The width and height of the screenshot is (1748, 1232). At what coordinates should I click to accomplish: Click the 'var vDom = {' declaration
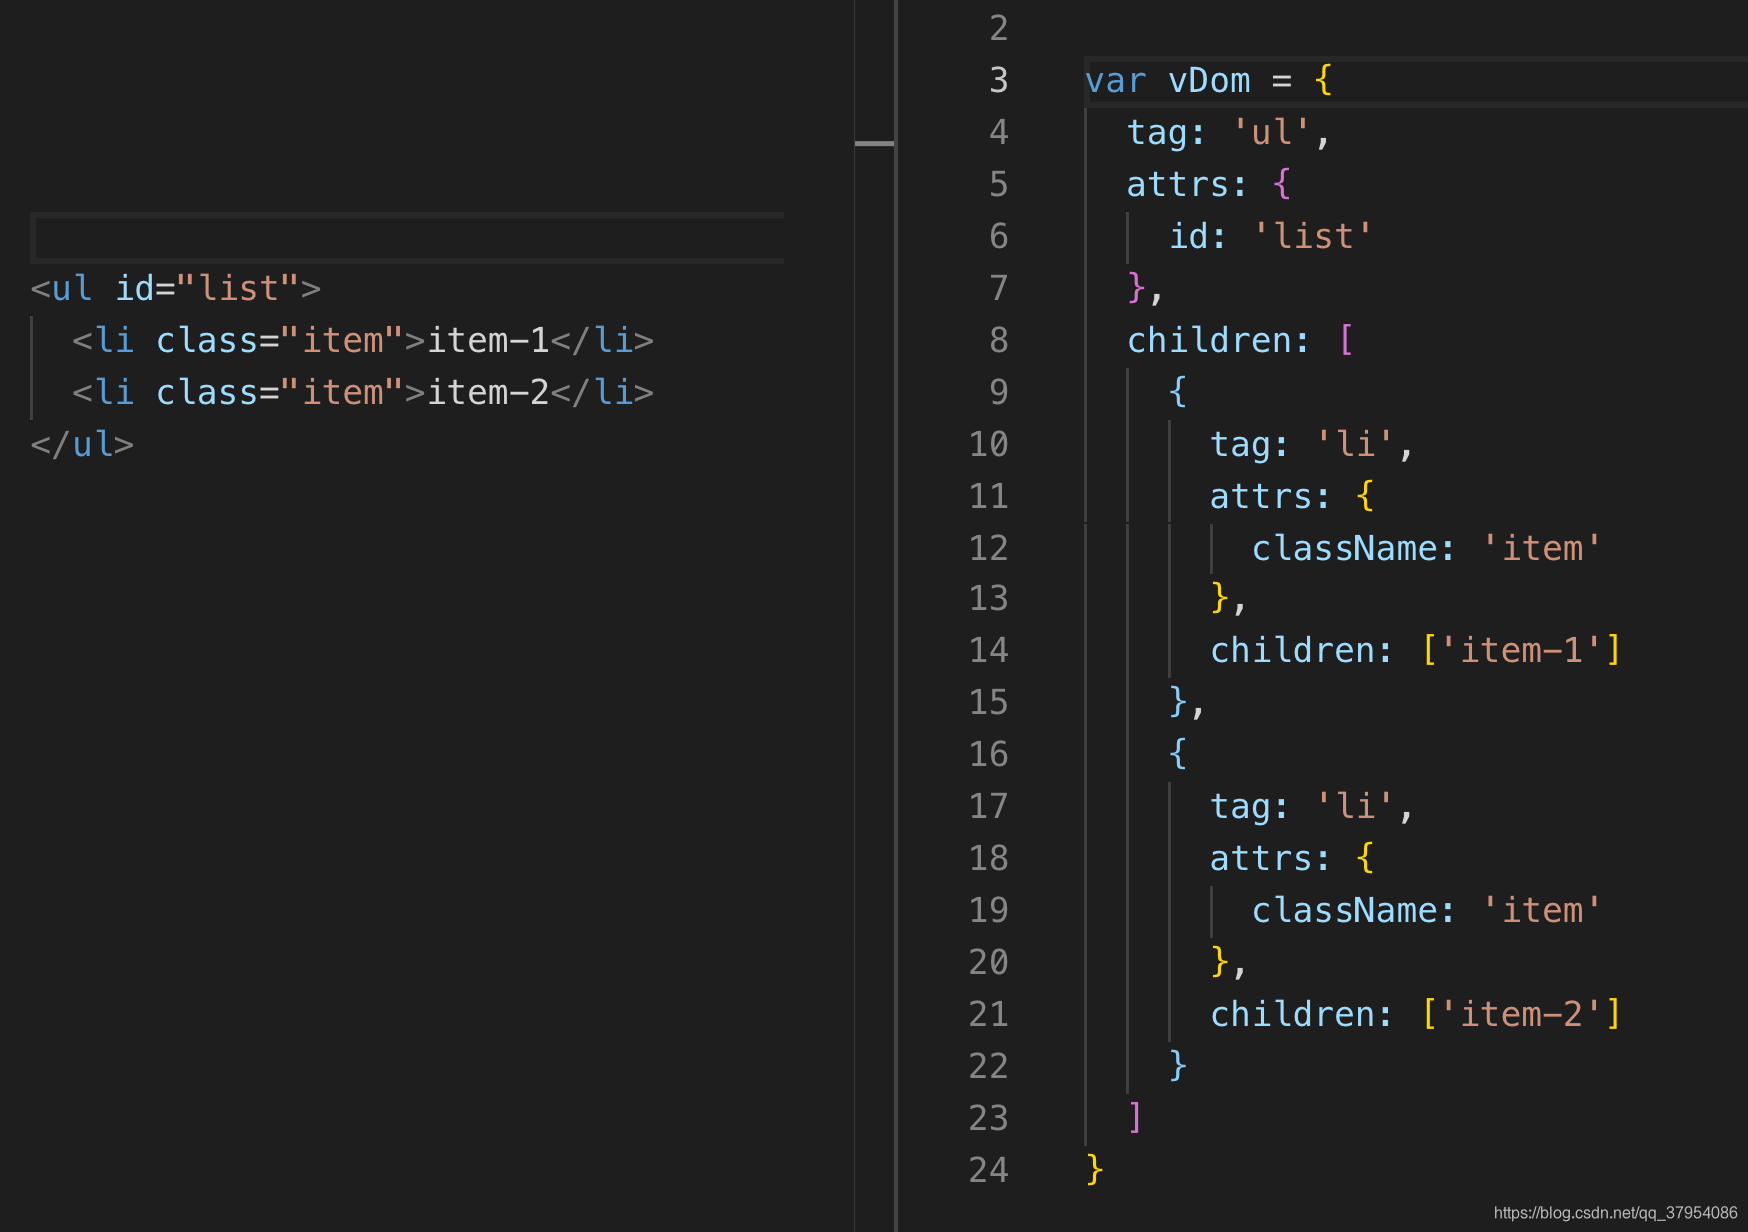click(1209, 80)
